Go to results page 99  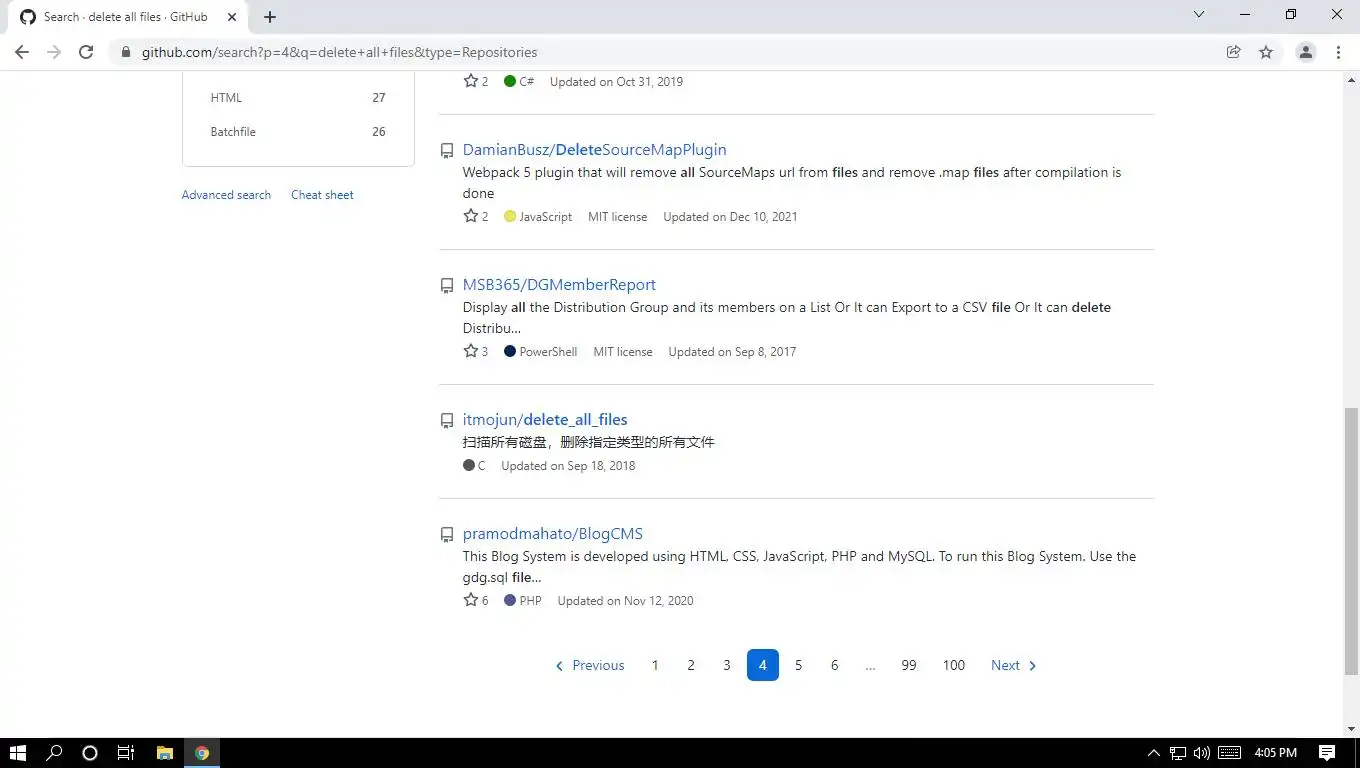point(909,665)
